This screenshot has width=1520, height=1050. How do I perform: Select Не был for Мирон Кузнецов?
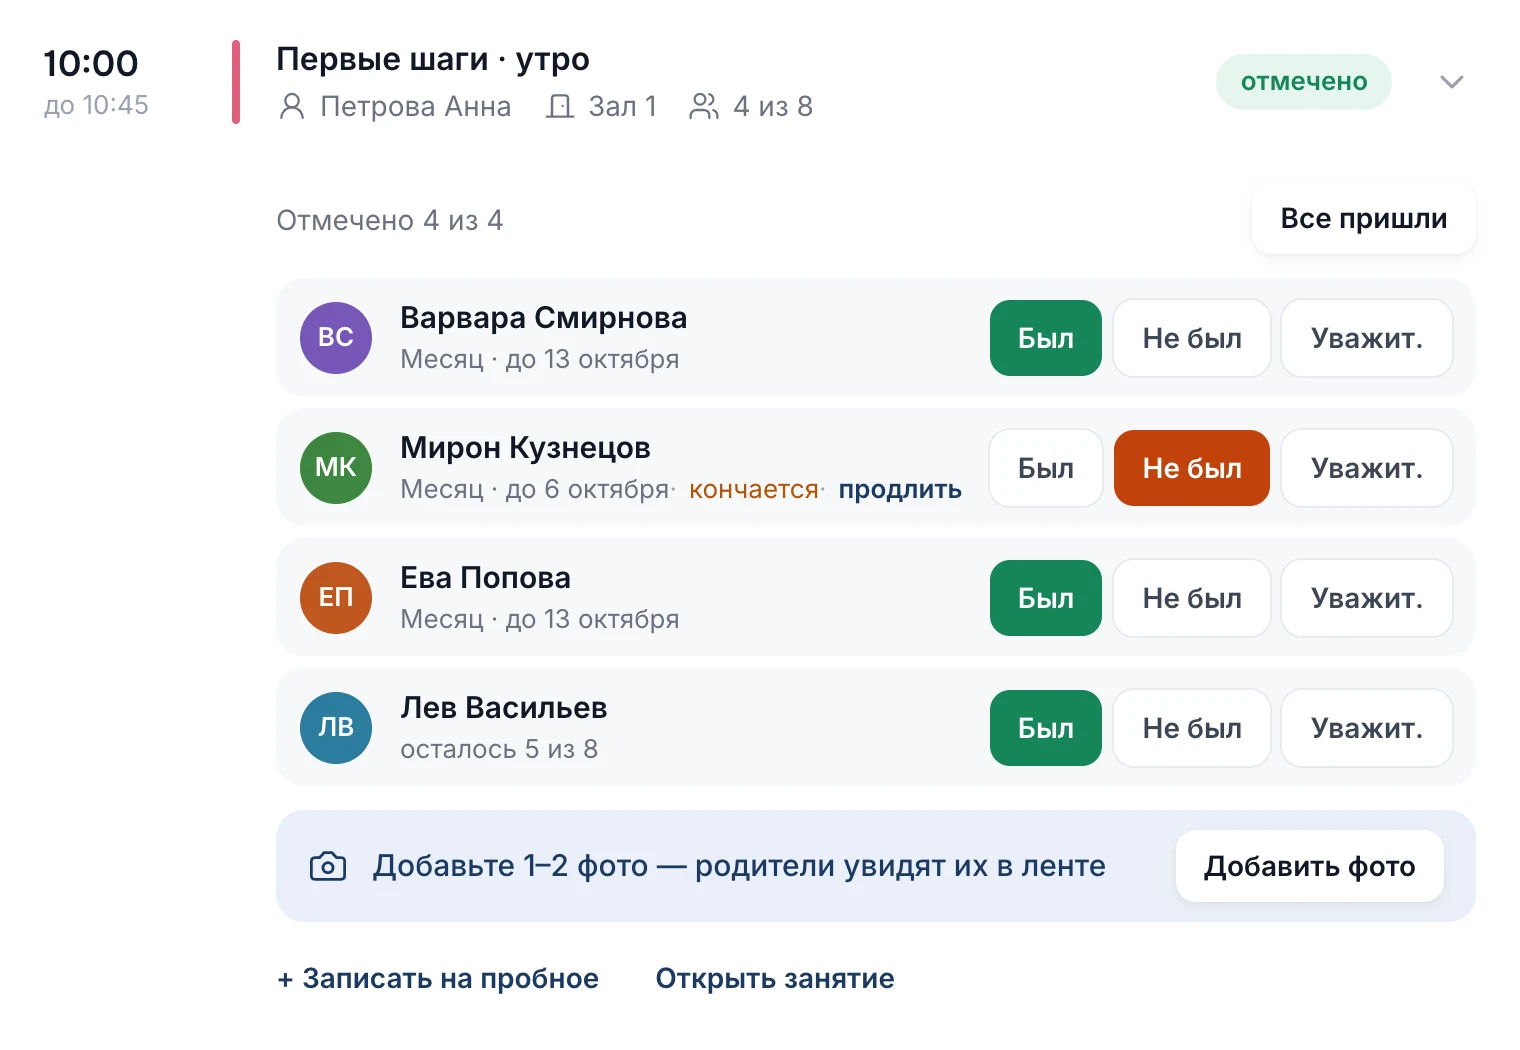point(1192,468)
